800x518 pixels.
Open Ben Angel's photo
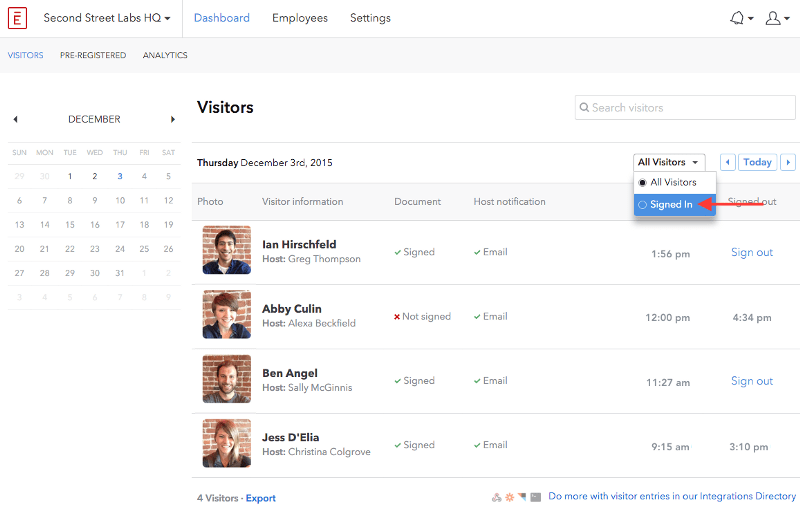tap(227, 379)
